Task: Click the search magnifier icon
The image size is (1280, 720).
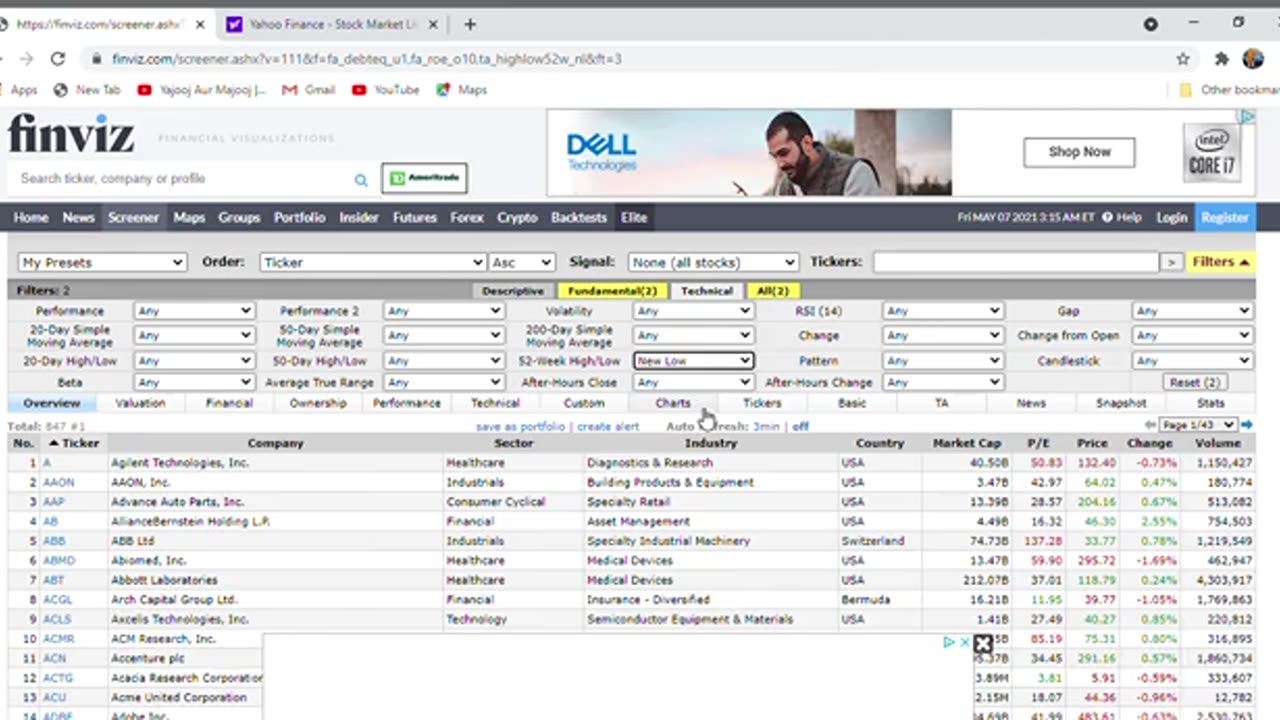Action: tap(361, 179)
